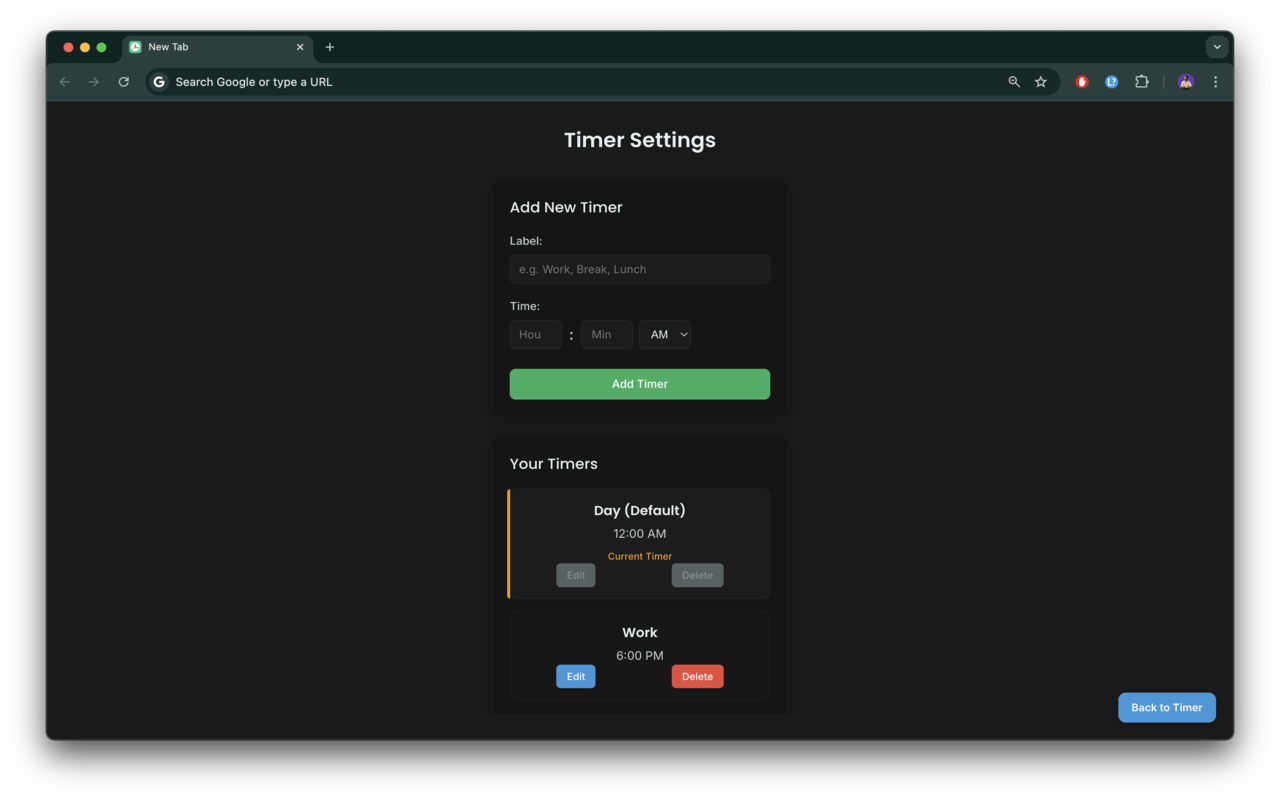This screenshot has height=800, width=1280.
Task: Click the Back to Timer button
Action: tap(1166, 707)
